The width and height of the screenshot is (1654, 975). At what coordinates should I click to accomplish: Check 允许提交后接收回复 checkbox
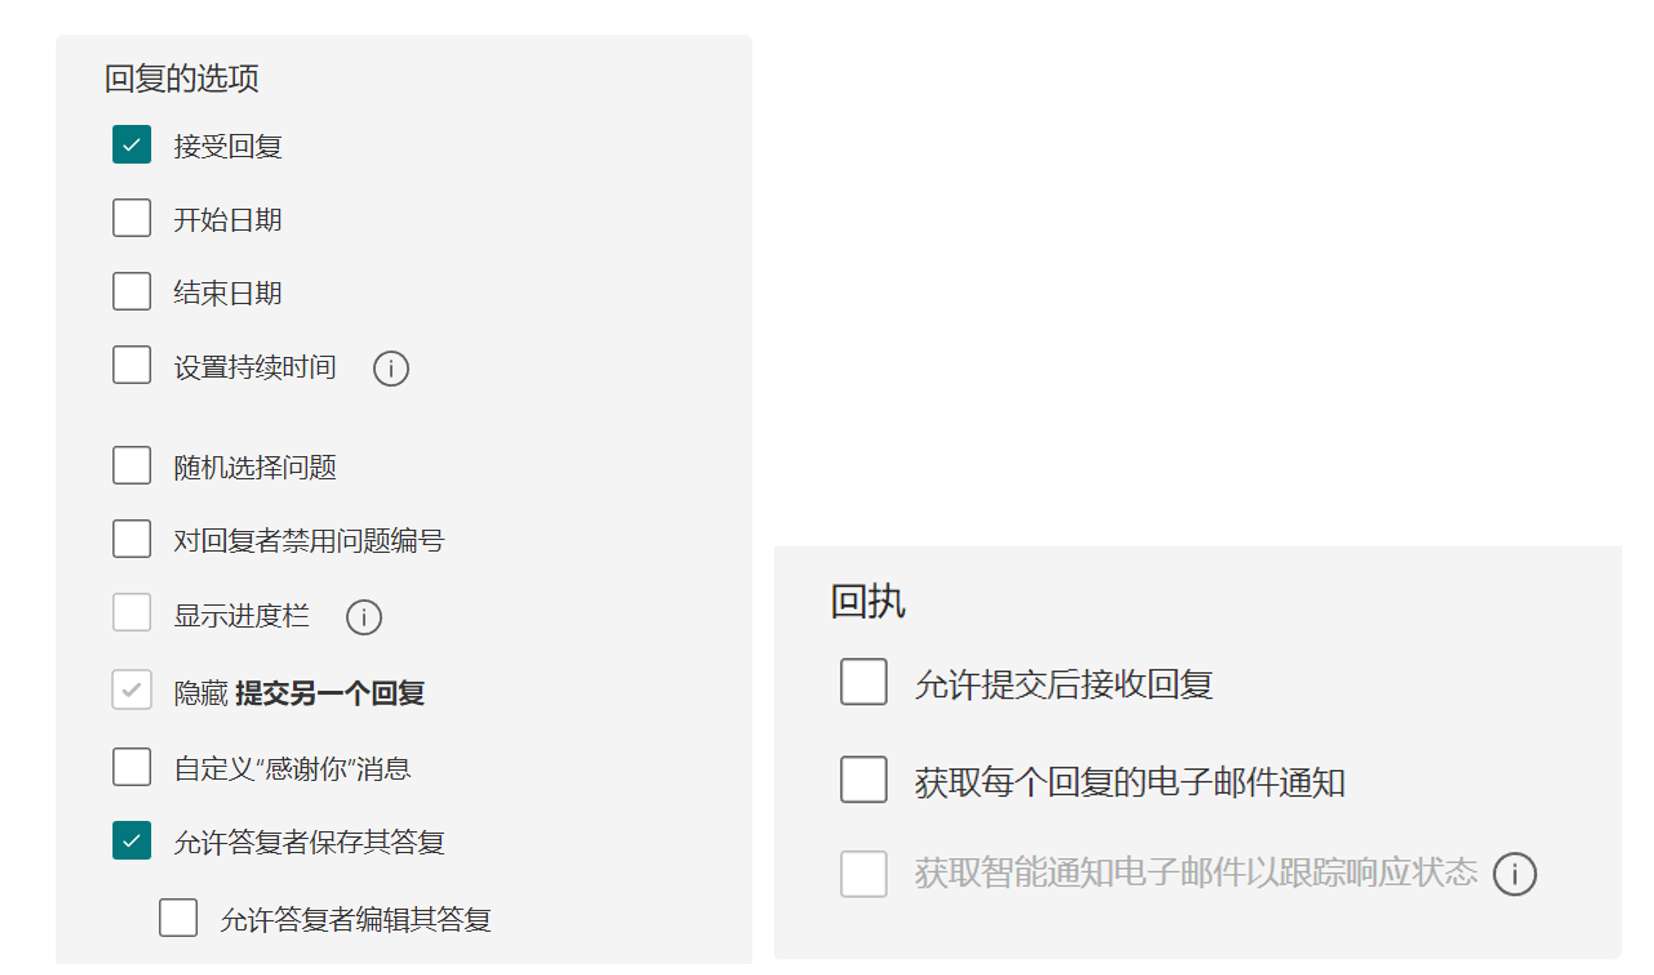863,682
